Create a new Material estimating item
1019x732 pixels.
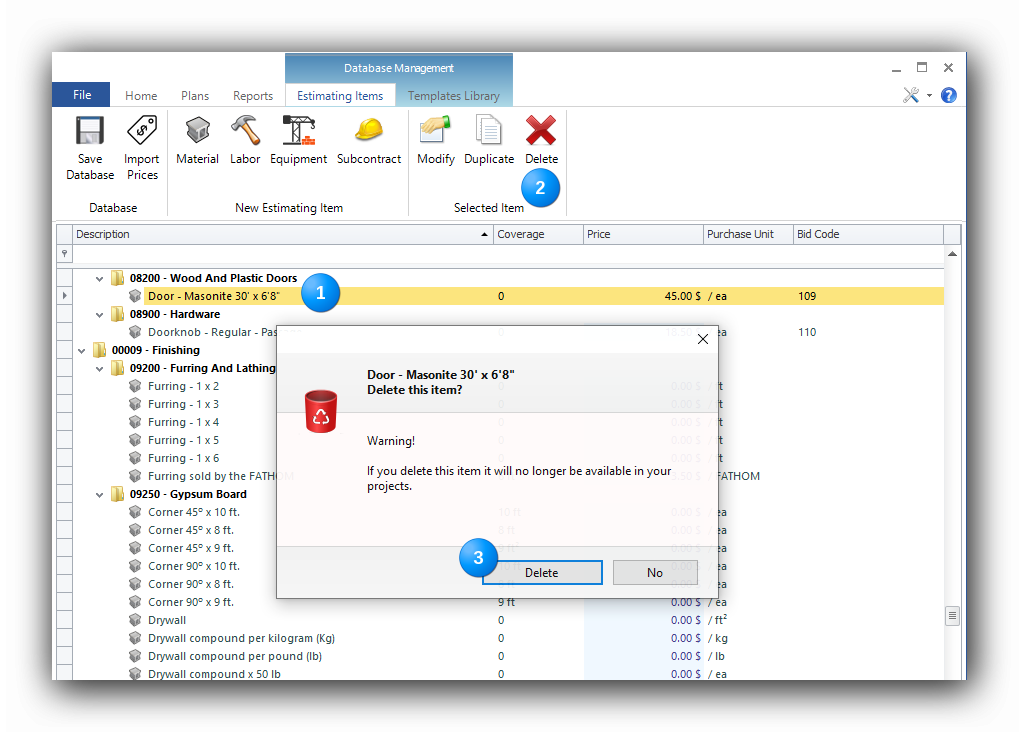click(x=197, y=140)
